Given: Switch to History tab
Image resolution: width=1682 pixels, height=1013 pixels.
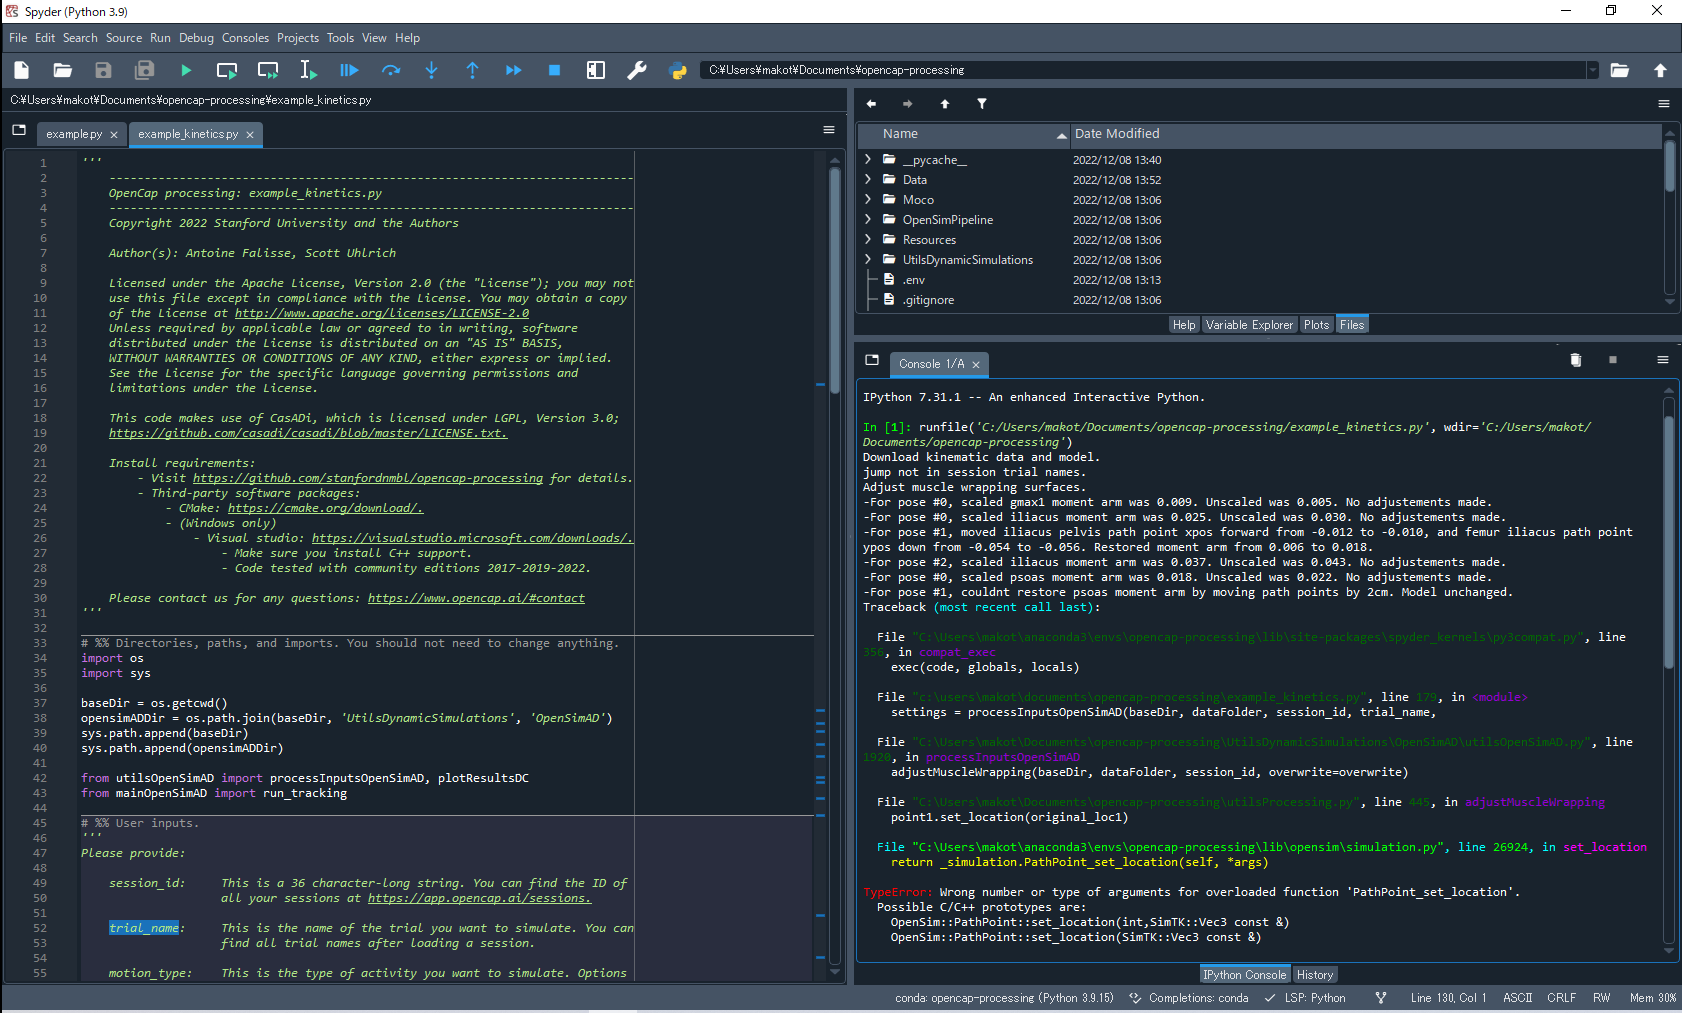Looking at the screenshot, I should click(1315, 975).
